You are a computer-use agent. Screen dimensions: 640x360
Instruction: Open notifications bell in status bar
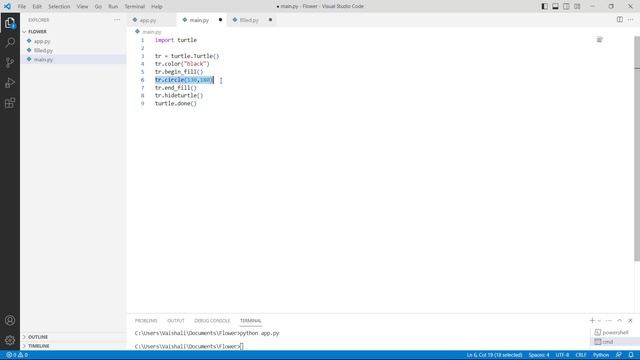point(631,355)
